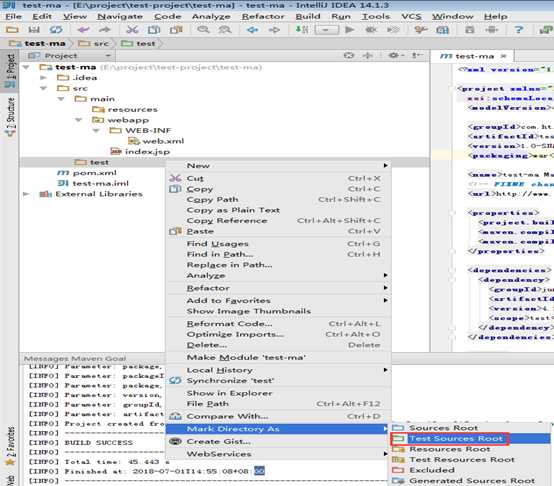Click the Save All toolbar icon
Screen dimensions: 554x486
pyautogui.click(x=34, y=30)
